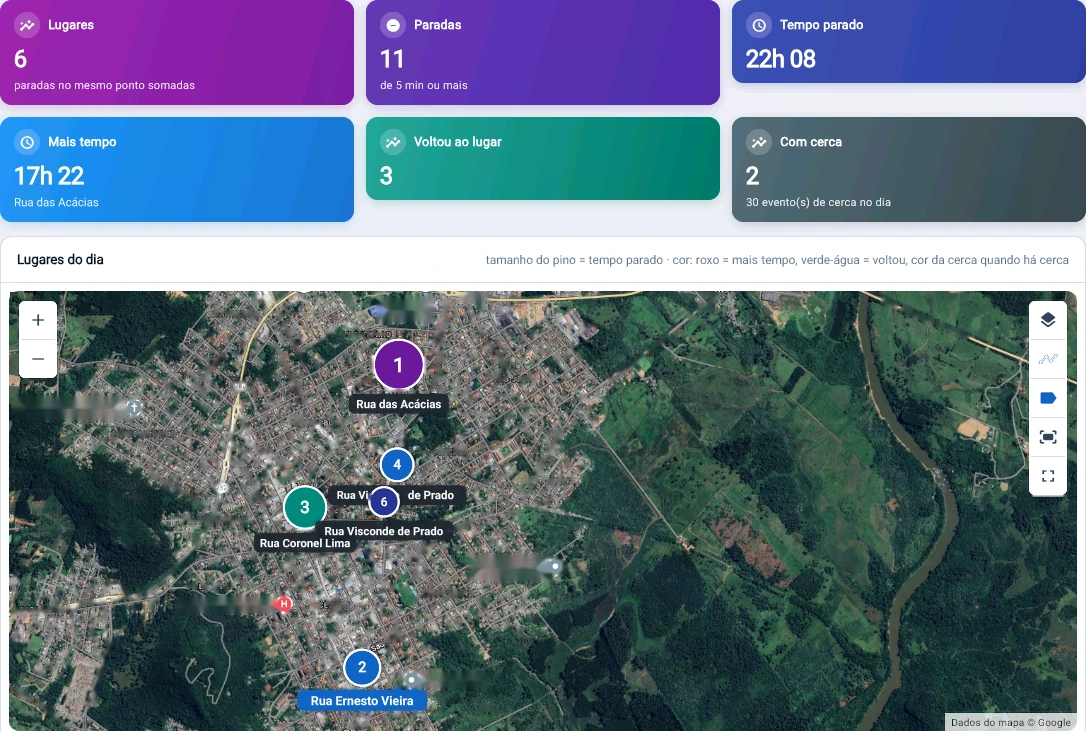The width and height of the screenshot is (1086, 731).
Task: Click the Lugares card title
Action: (71, 25)
